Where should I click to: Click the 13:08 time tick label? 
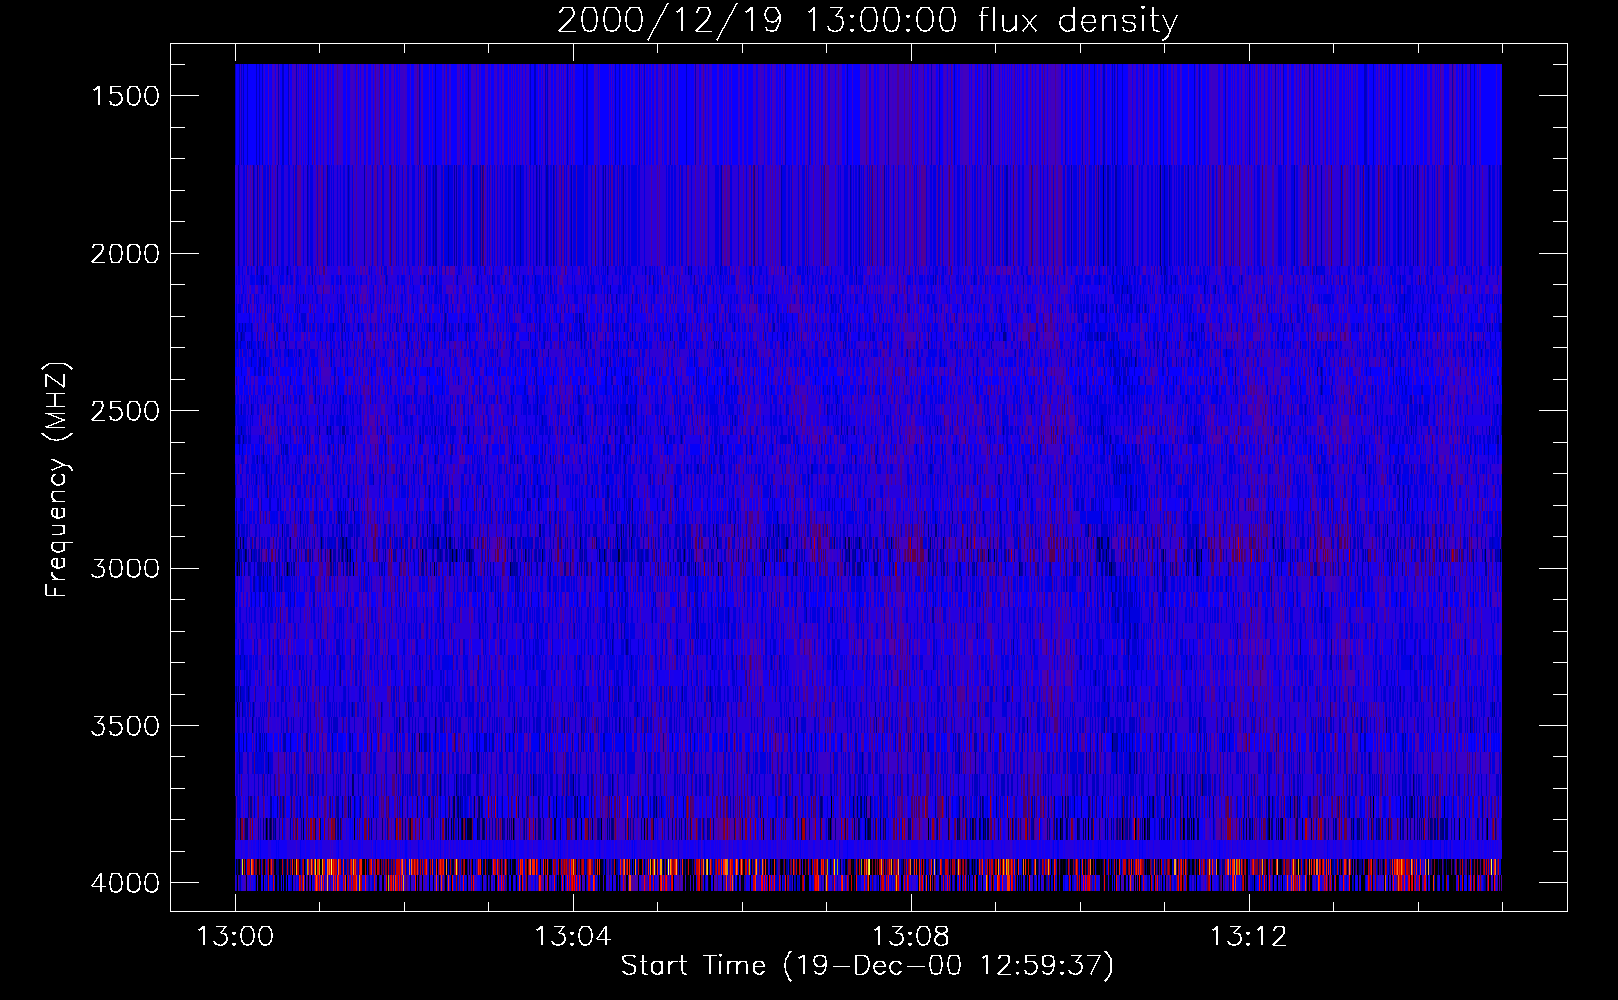click(910, 937)
